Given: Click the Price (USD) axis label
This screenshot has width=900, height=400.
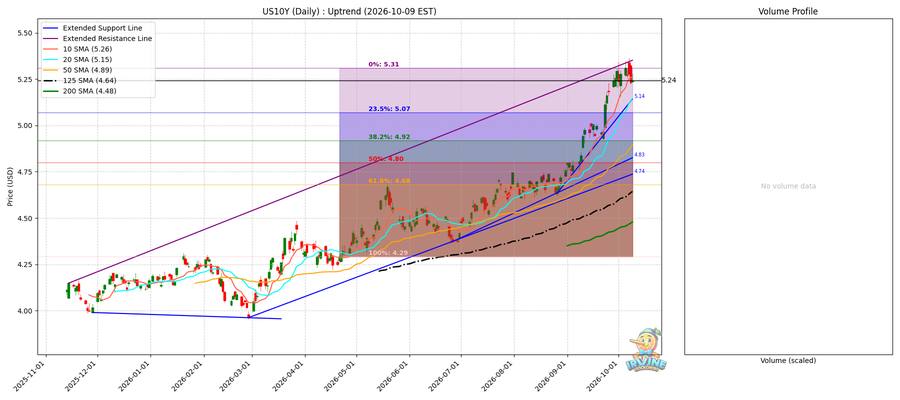Looking at the screenshot, I should coord(10,186).
